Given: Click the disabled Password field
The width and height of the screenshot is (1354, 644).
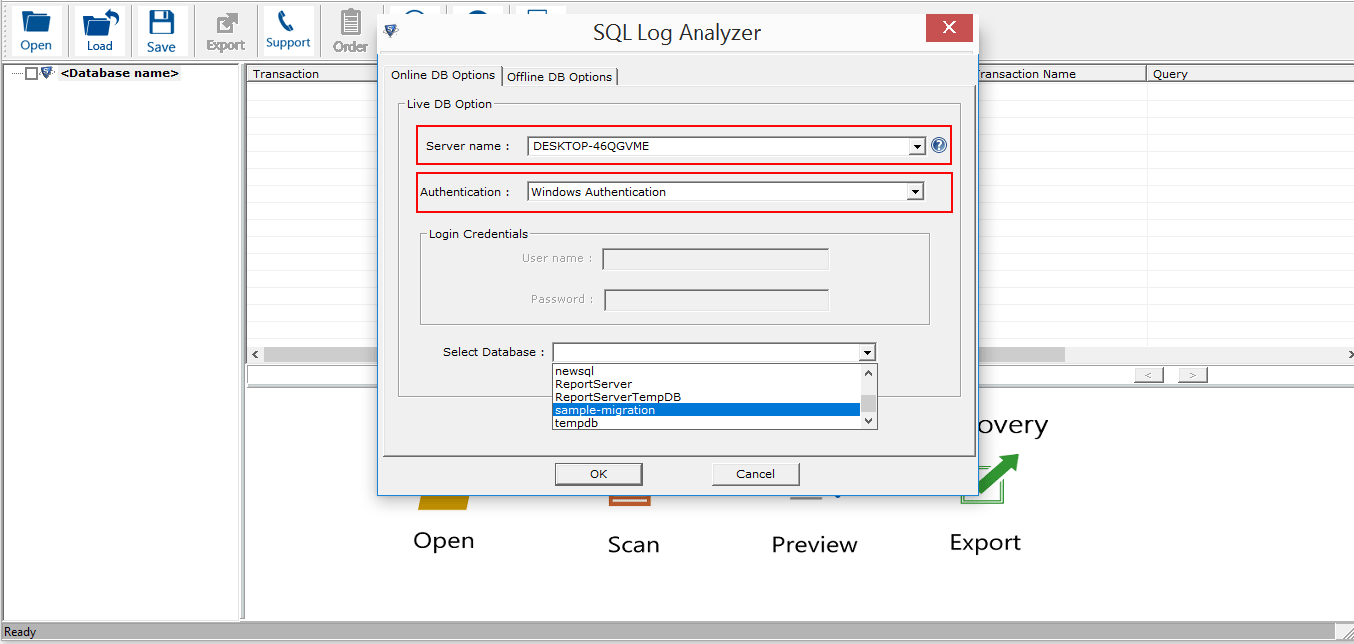Looking at the screenshot, I should click(717, 300).
